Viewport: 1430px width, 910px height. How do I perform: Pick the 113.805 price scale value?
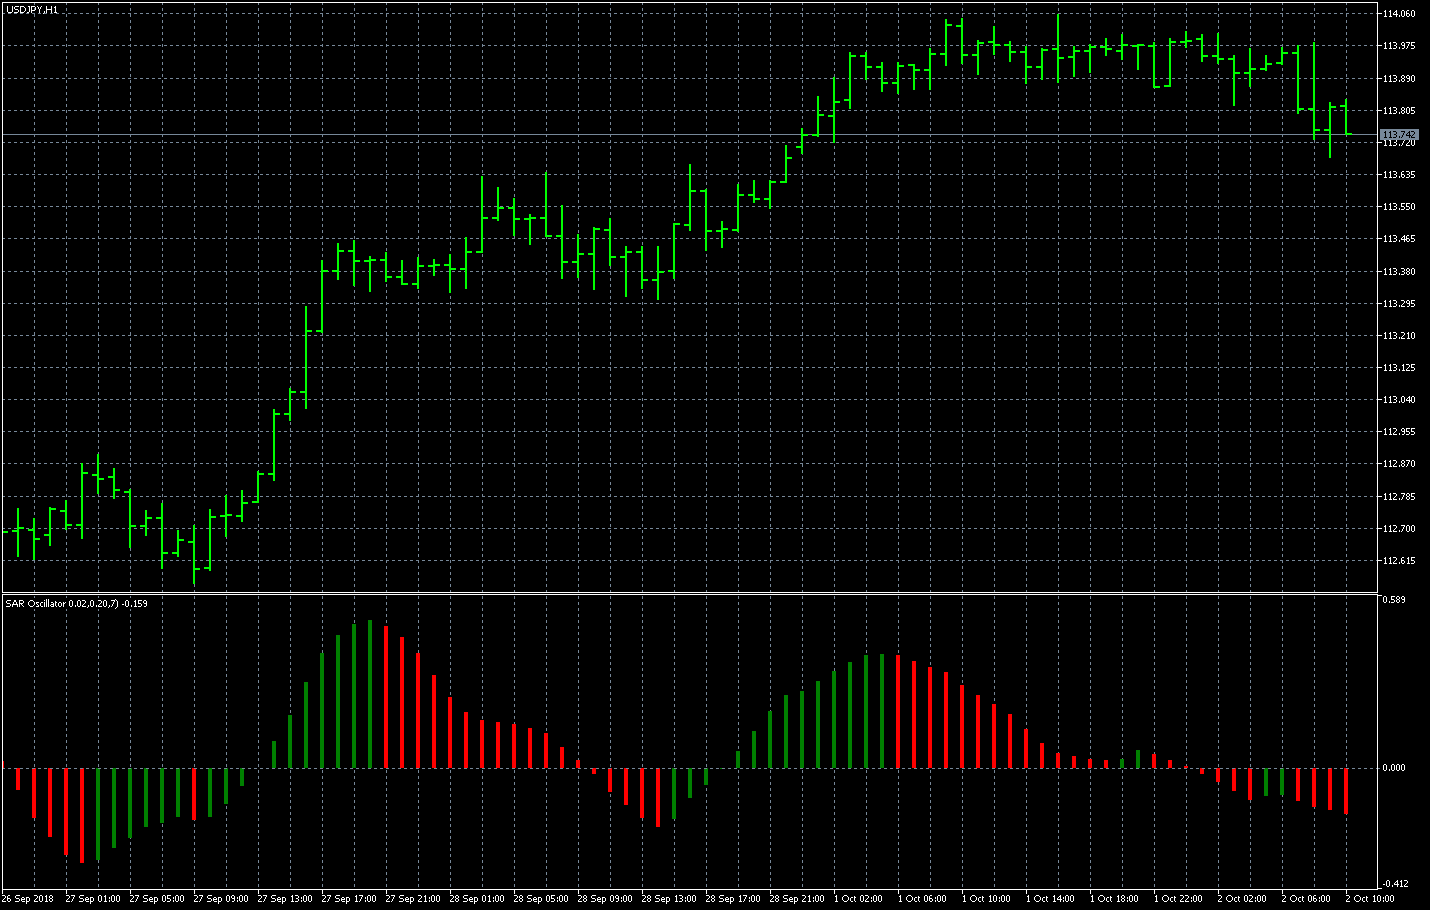point(1398,110)
